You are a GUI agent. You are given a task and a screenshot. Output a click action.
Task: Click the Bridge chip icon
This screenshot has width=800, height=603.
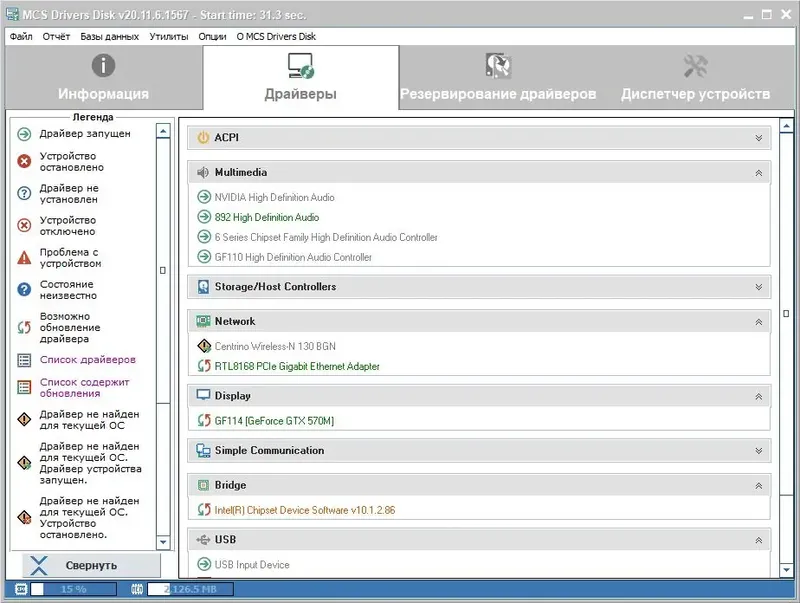point(203,485)
